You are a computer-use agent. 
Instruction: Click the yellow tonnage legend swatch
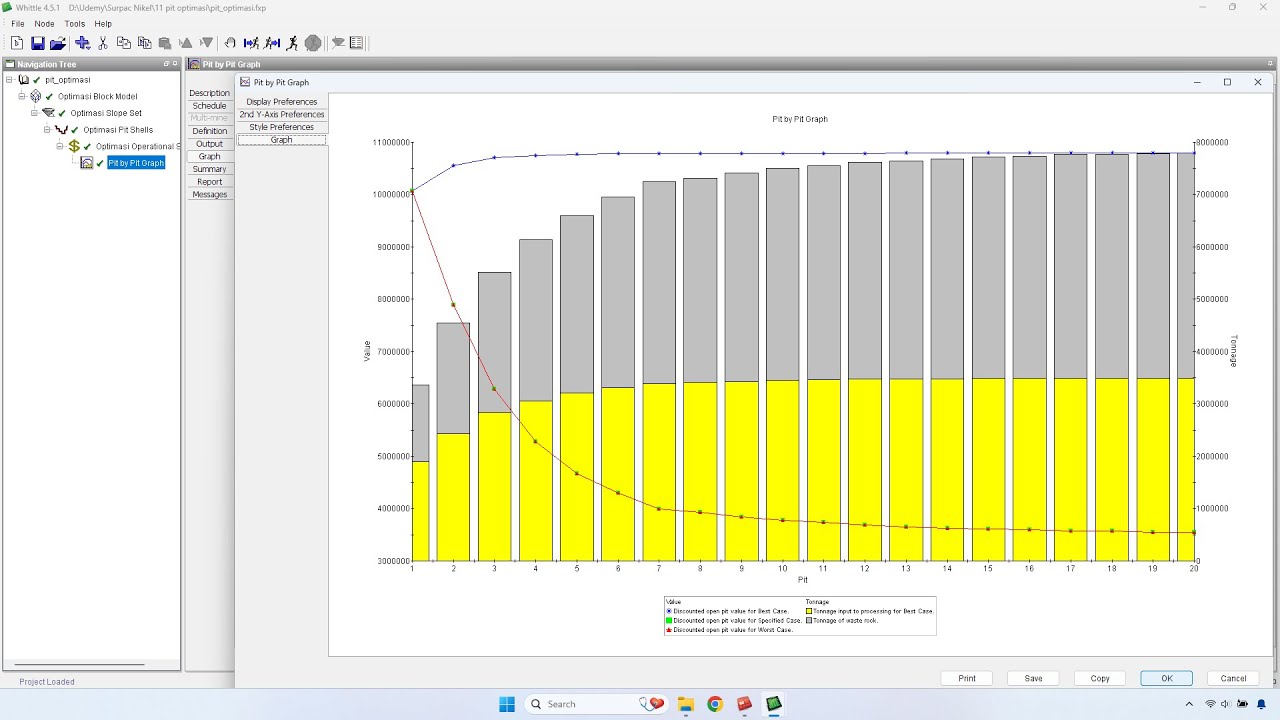809,611
